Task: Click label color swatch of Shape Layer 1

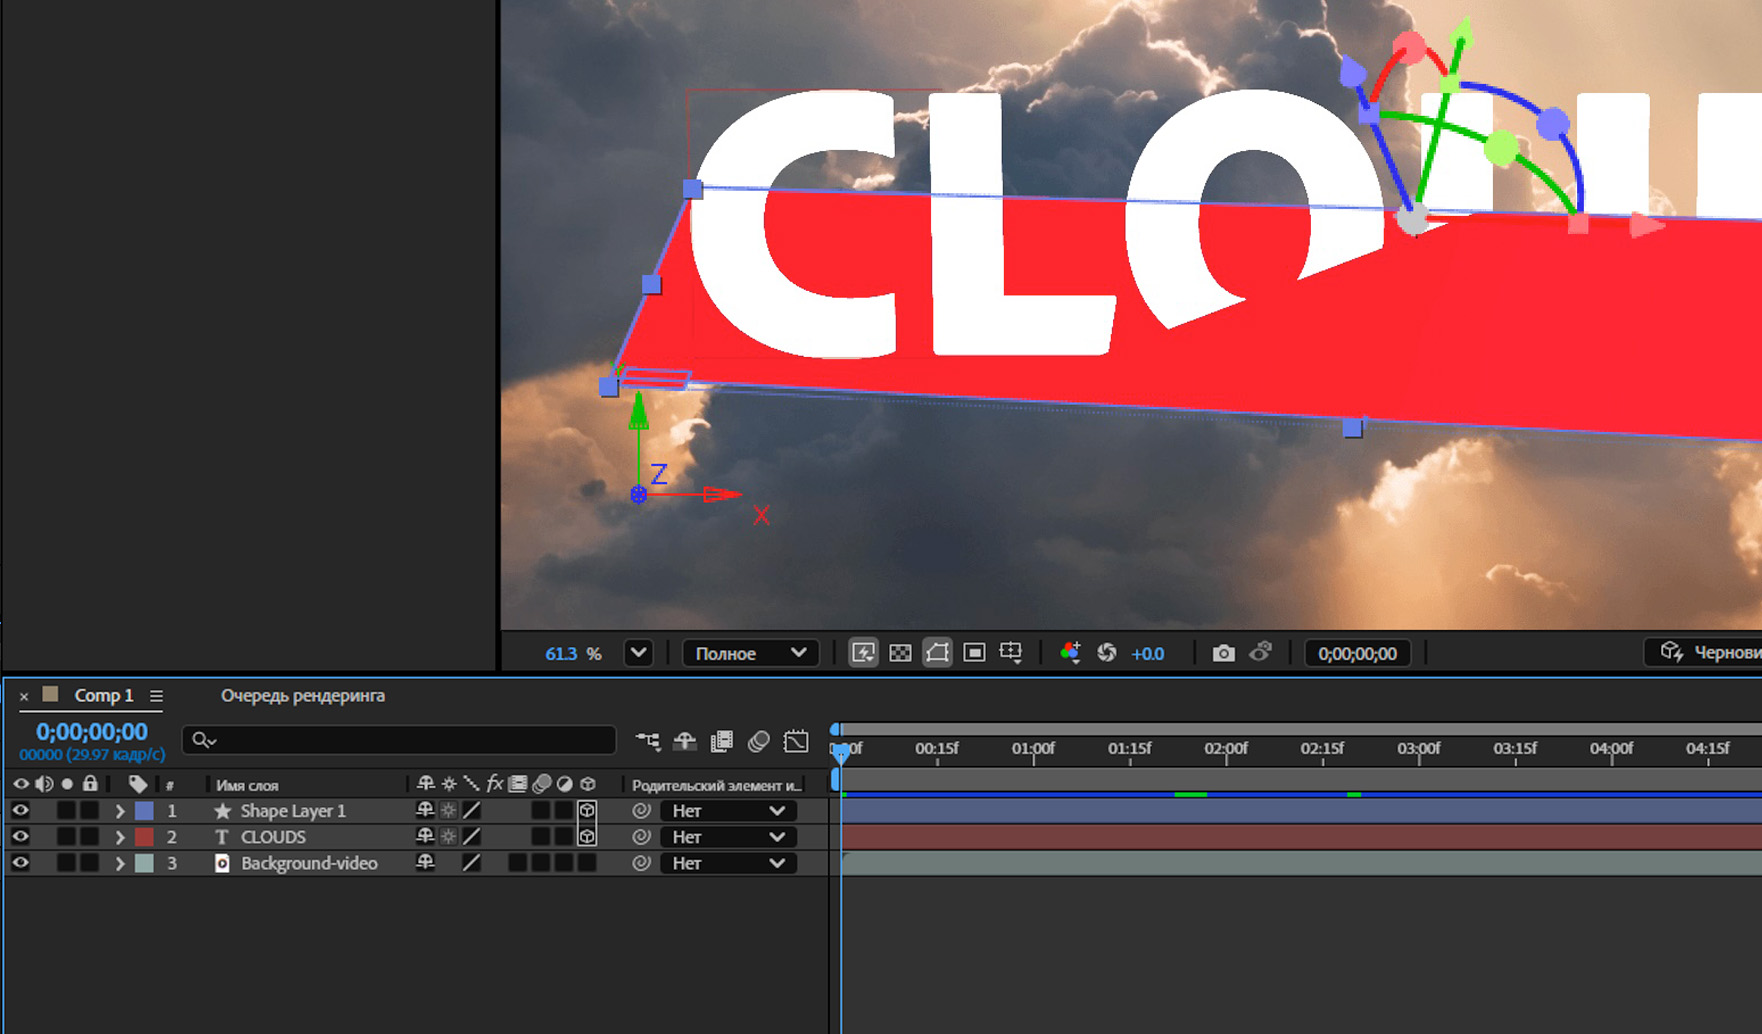Action: pos(144,811)
